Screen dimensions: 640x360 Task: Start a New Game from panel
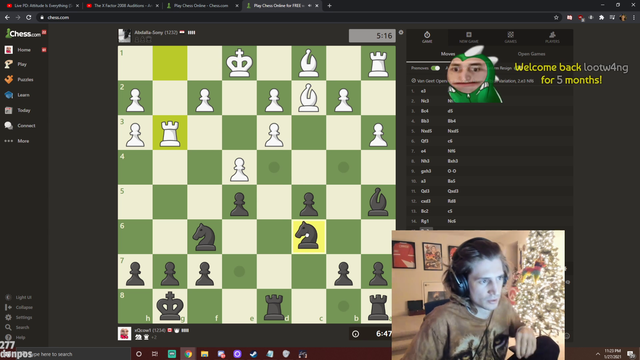469,37
